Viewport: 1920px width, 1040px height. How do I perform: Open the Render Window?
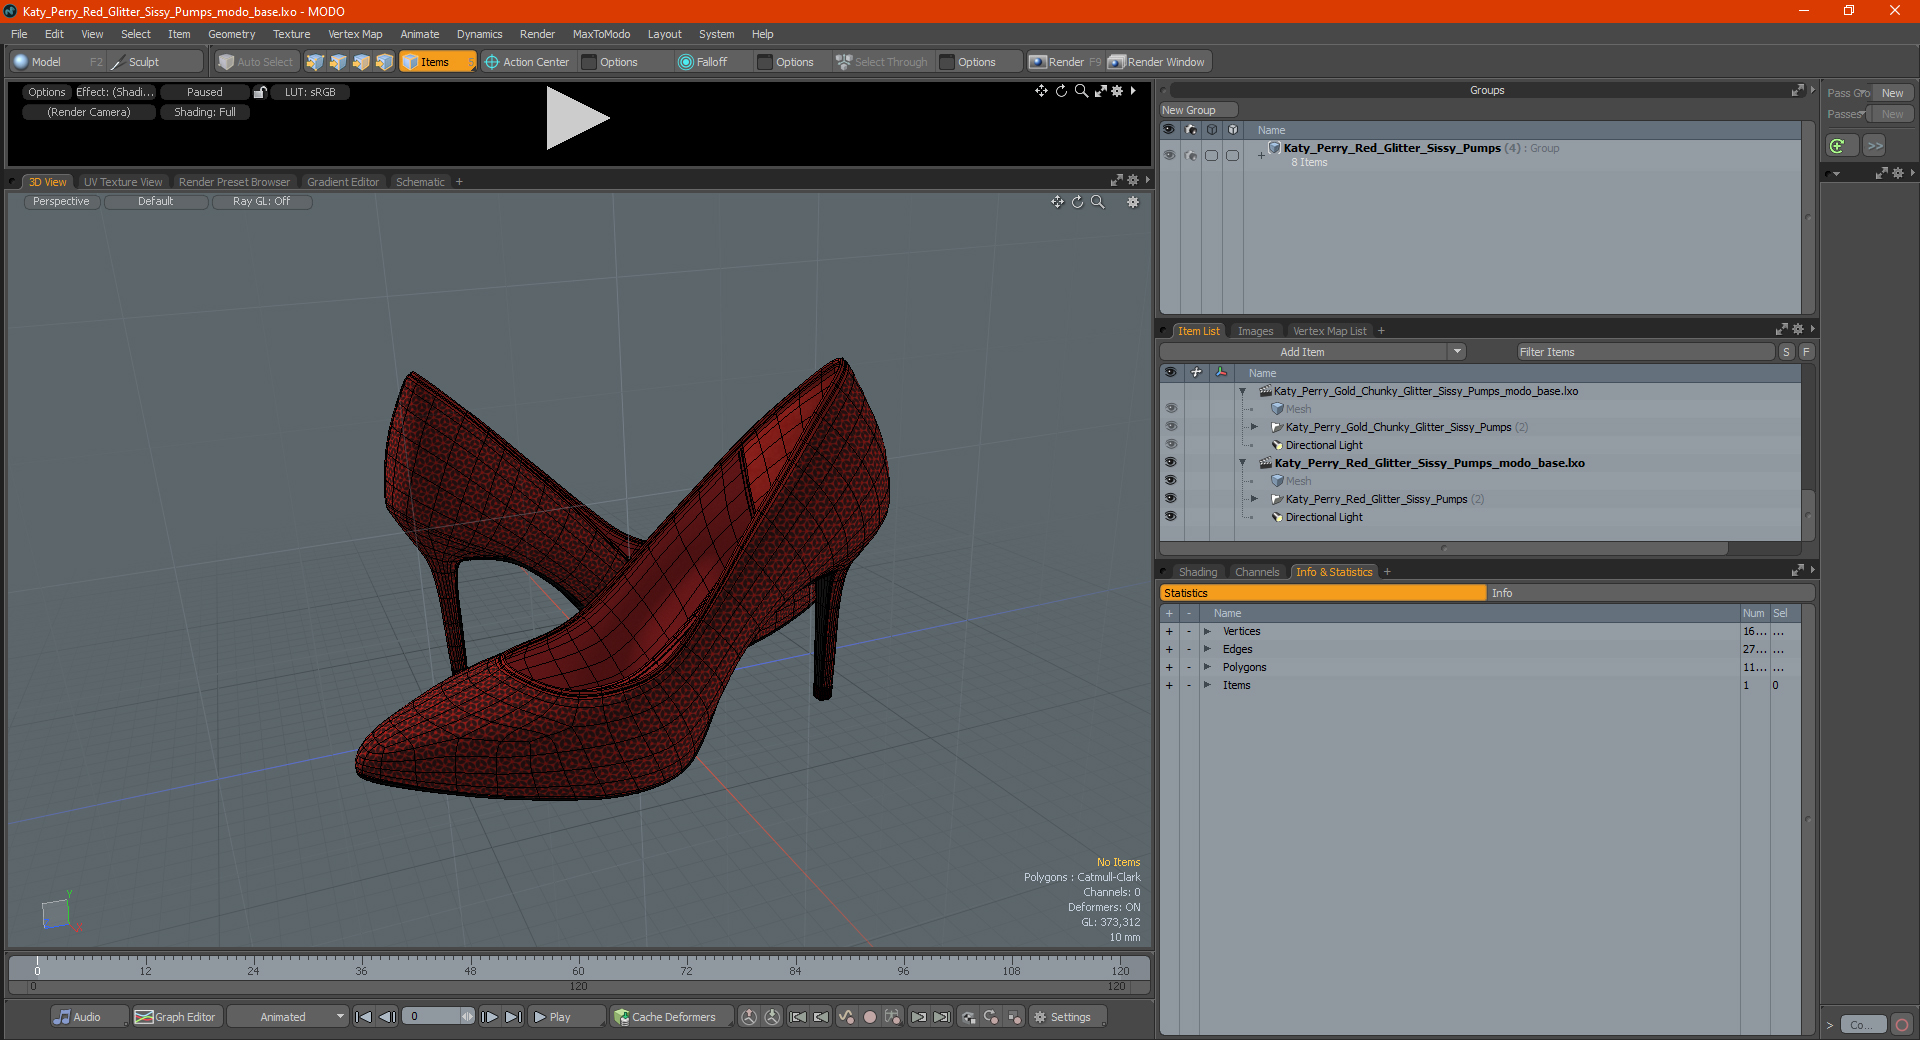click(x=1157, y=62)
